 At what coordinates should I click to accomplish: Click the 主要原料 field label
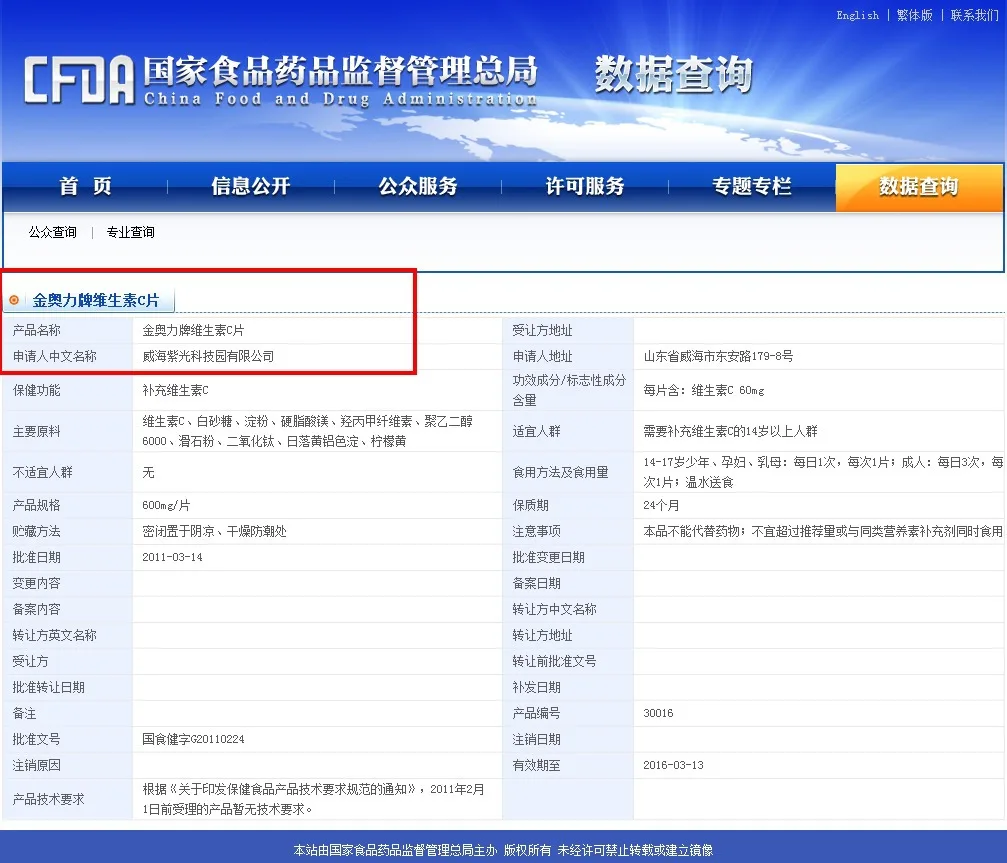click(37, 432)
